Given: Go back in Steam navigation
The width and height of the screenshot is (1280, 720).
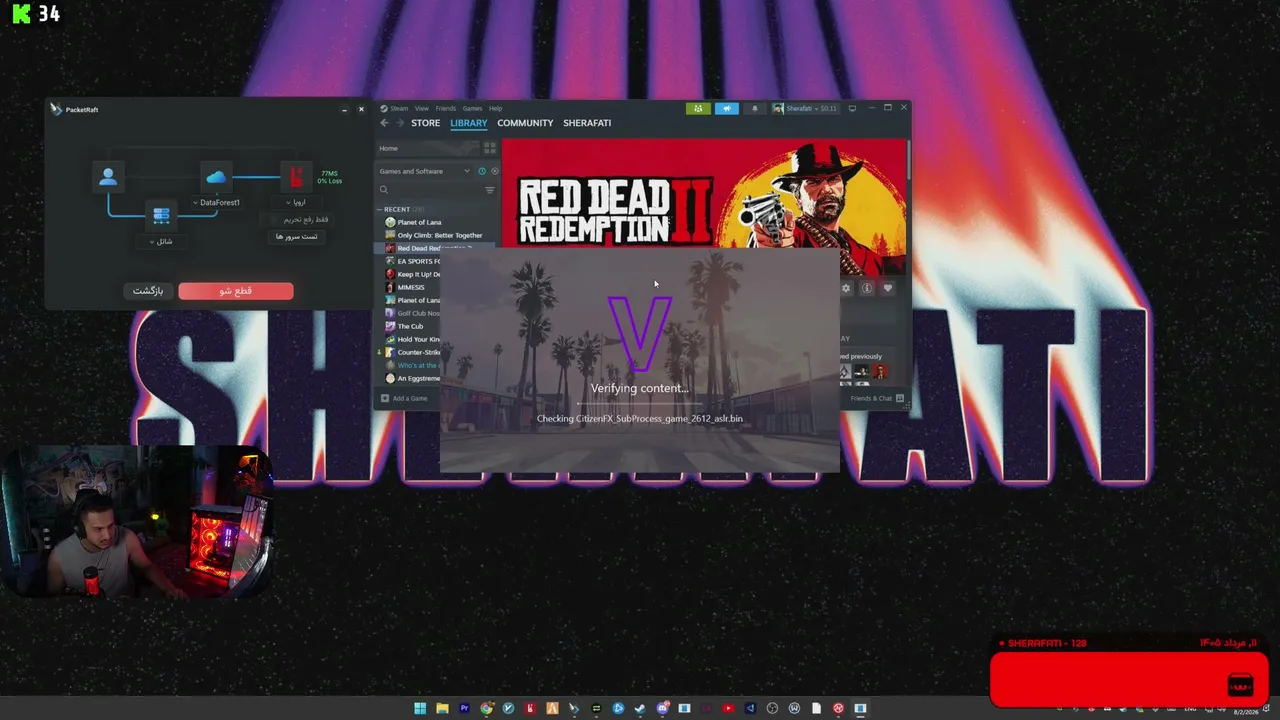Looking at the screenshot, I should pyautogui.click(x=384, y=123).
